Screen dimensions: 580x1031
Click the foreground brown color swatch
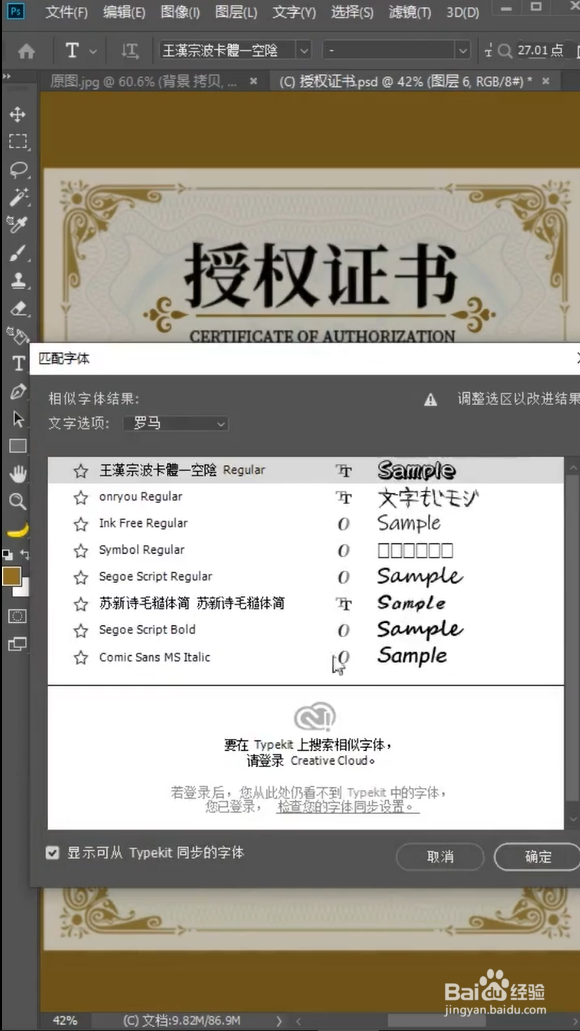pos(11,577)
